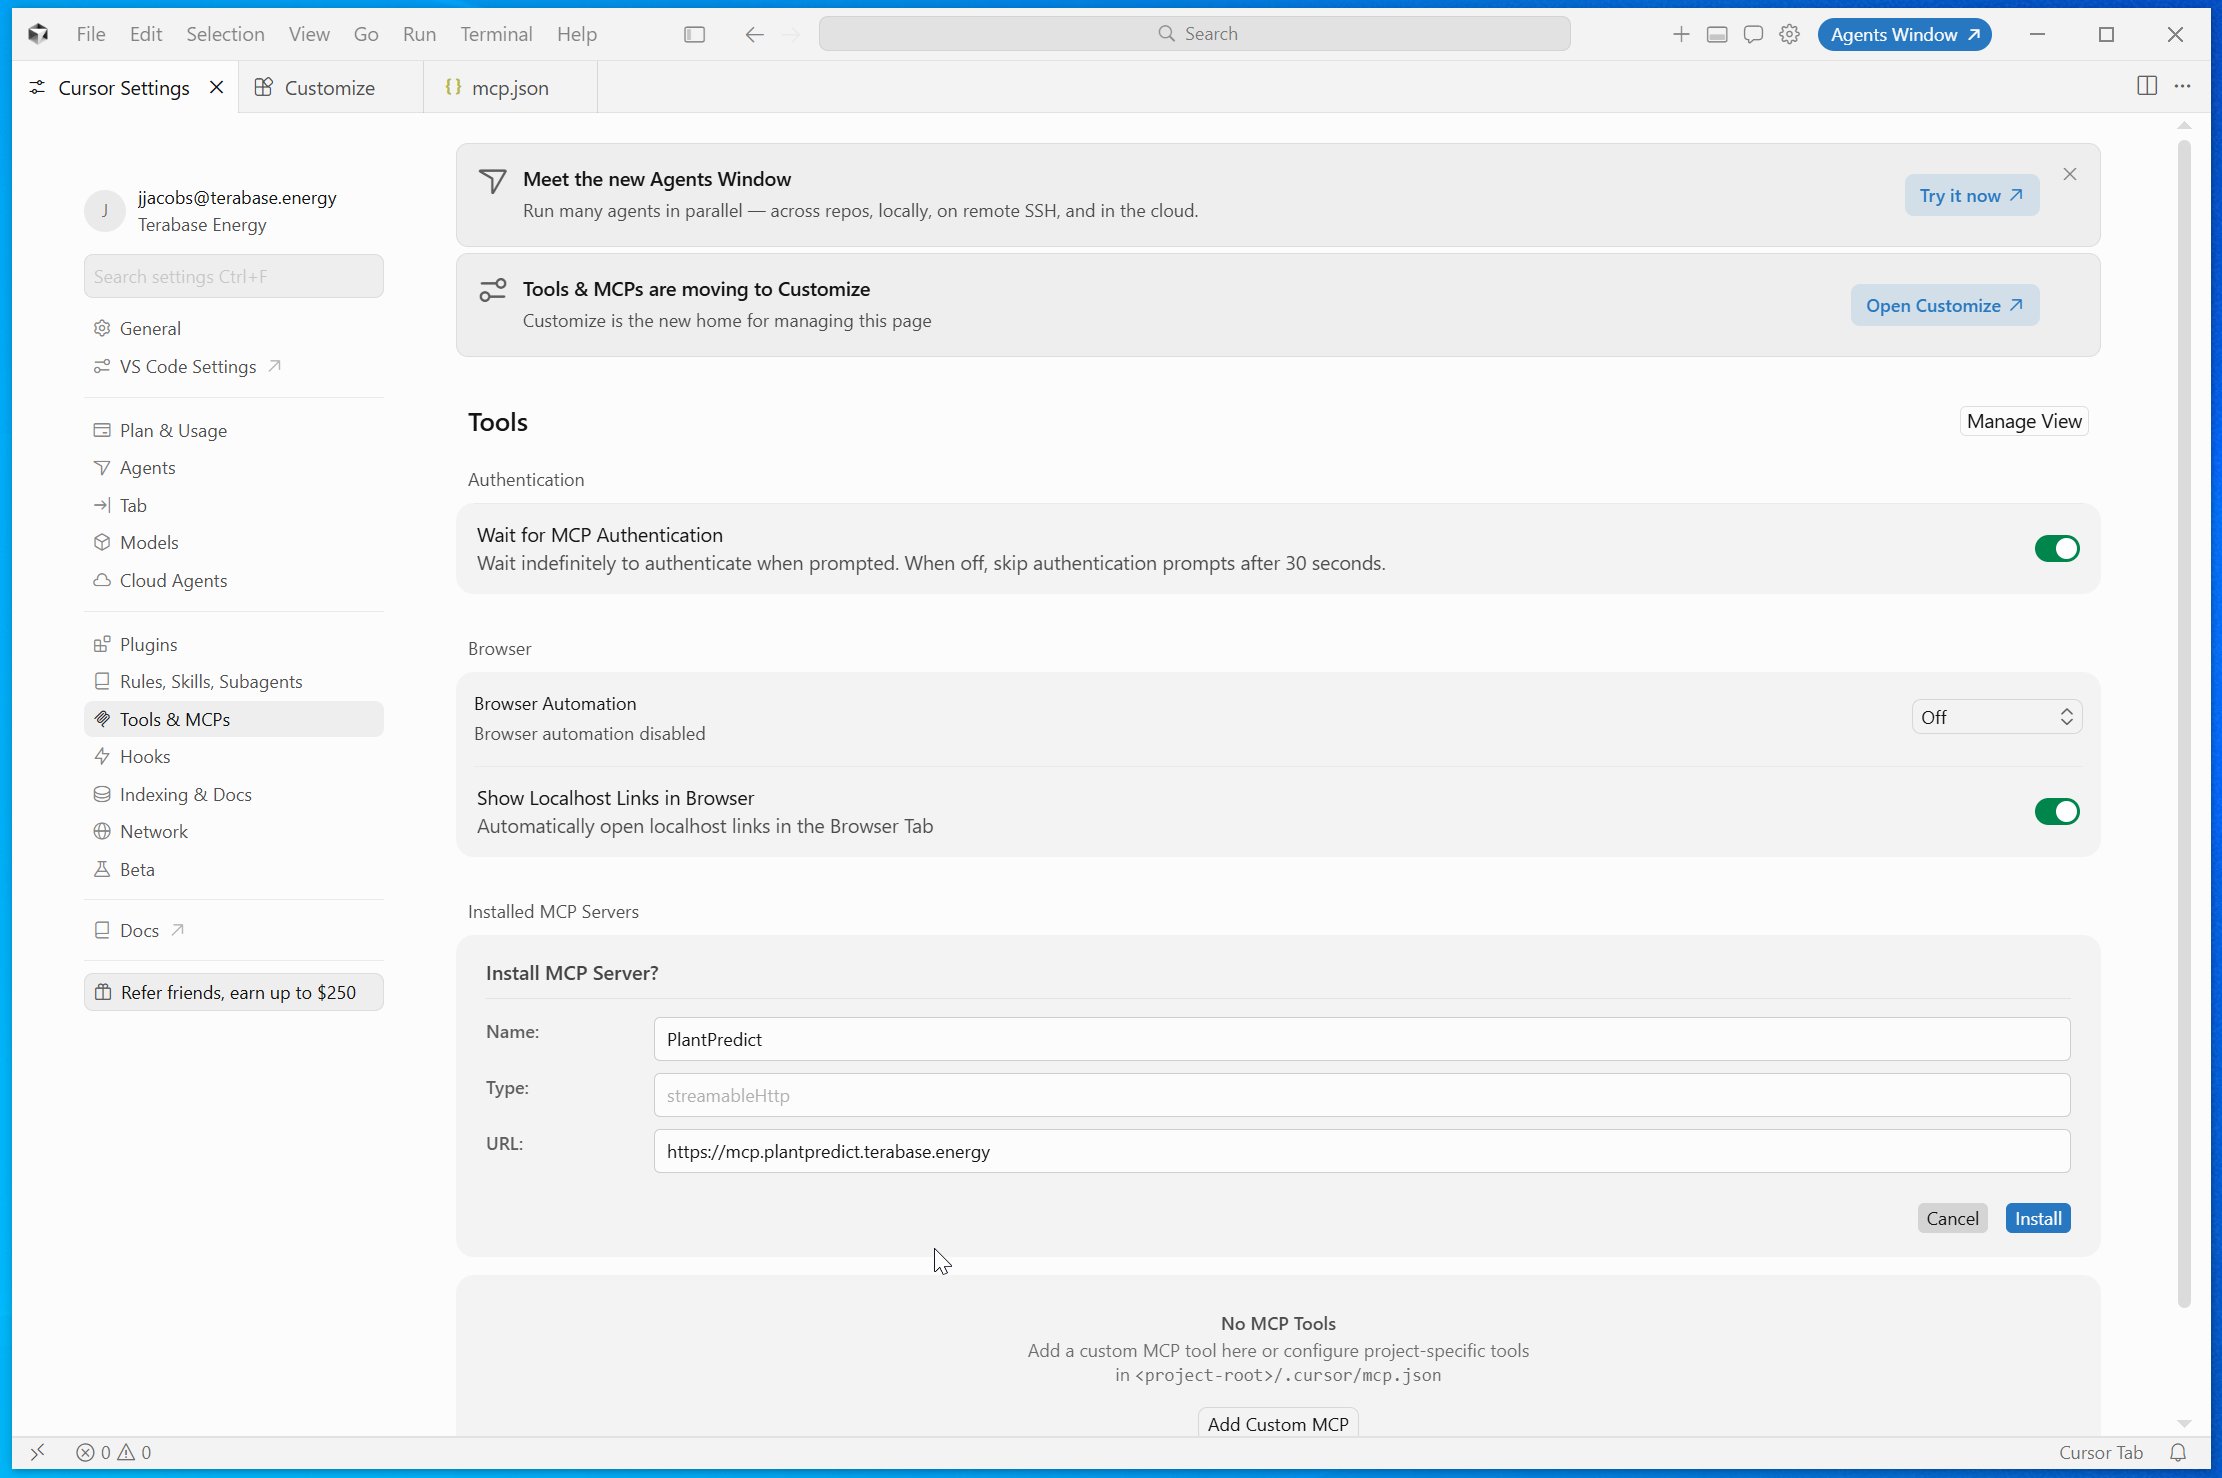Click Refer friends, earn up to $250

[x=234, y=992]
